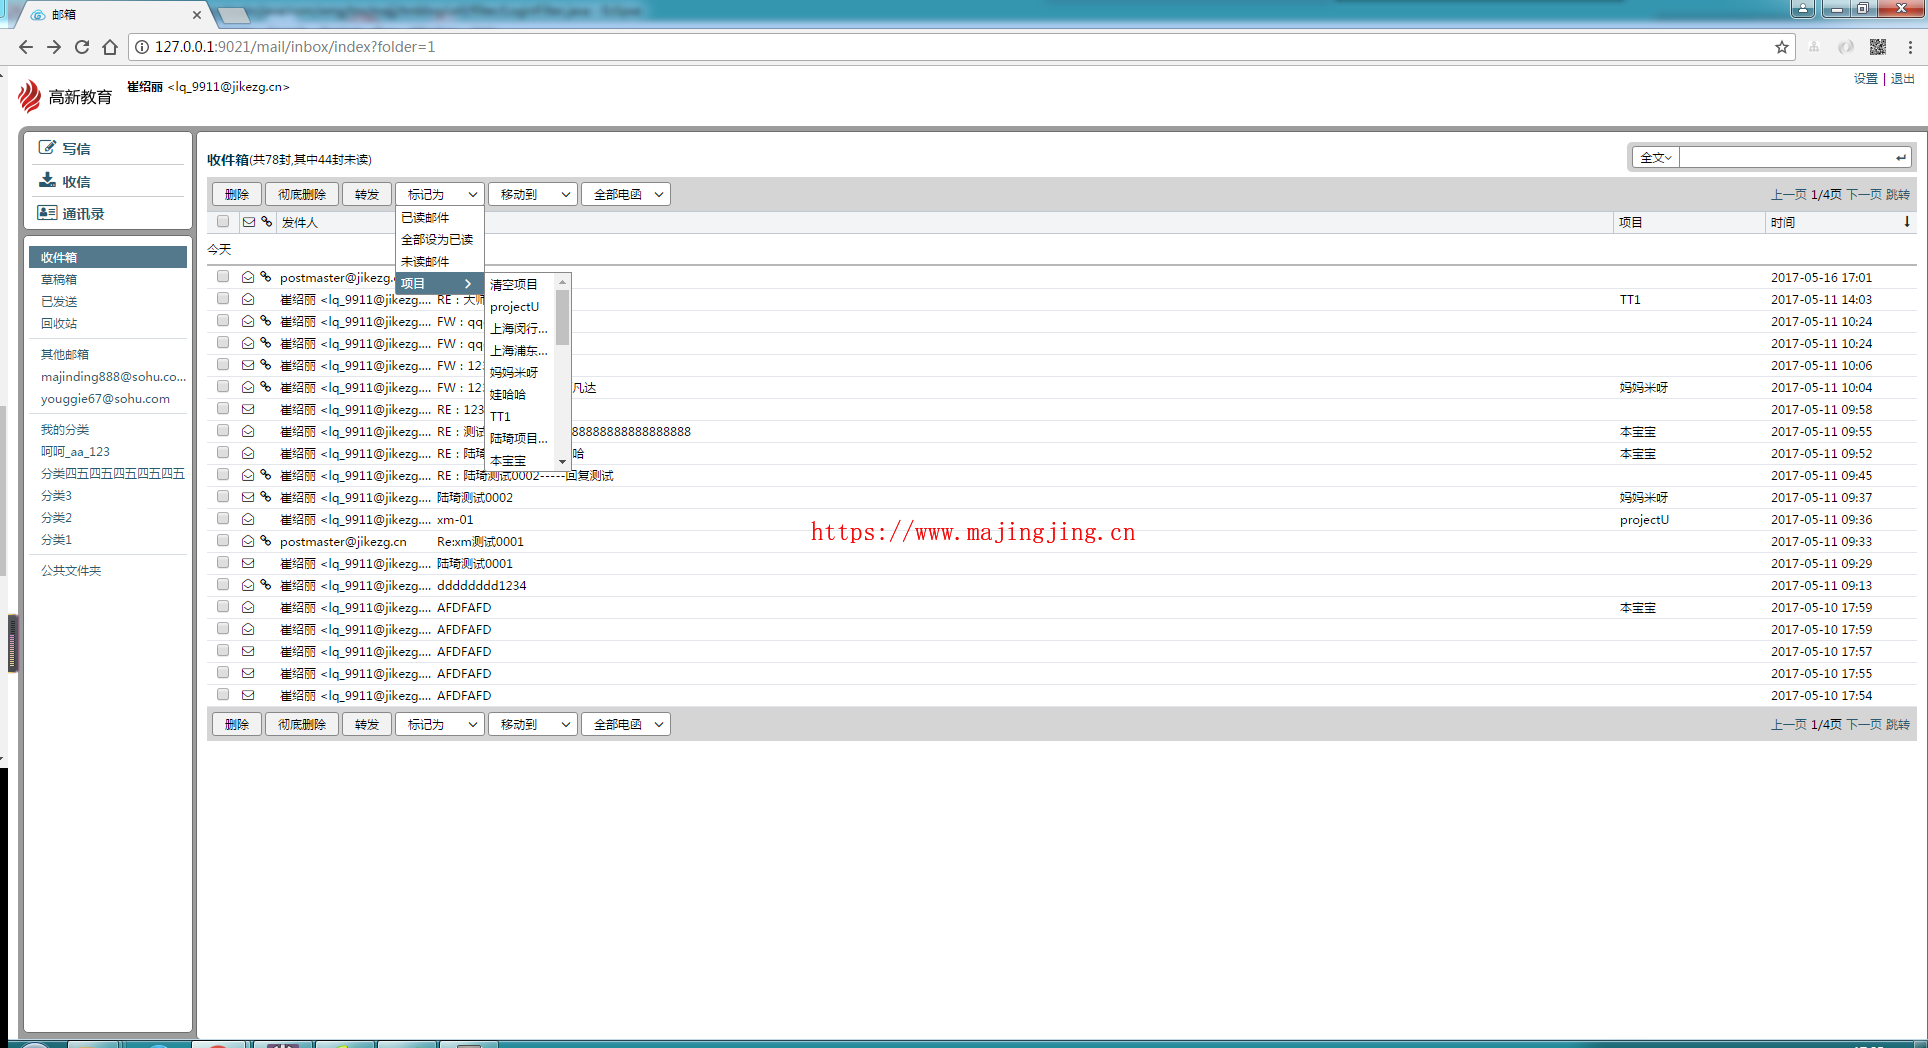This screenshot has height=1048, width=1928.
Task: Click the 收信 download icon
Action: click(46, 181)
